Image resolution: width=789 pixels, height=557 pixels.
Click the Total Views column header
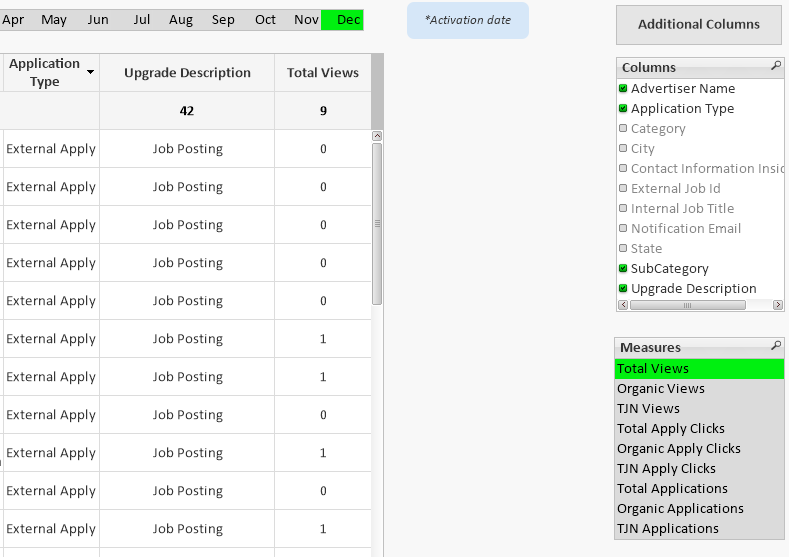[322, 73]
